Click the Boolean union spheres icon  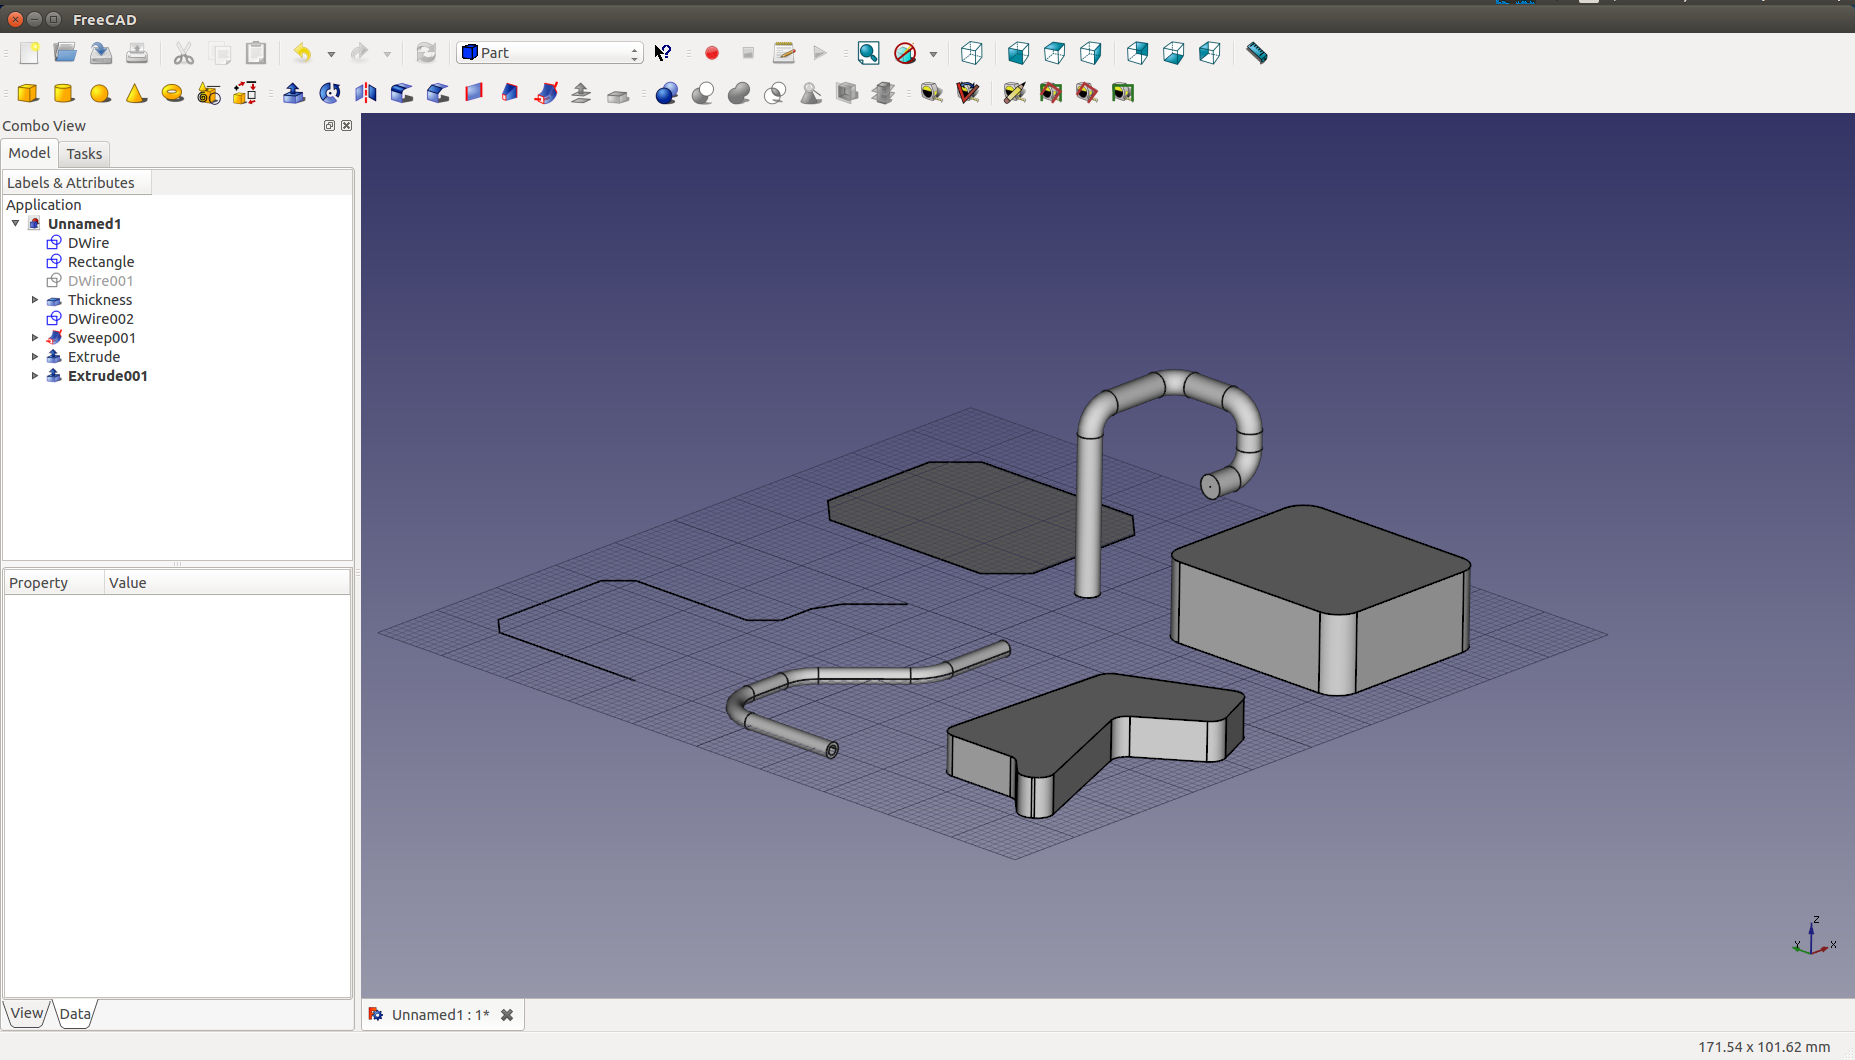tap(739, 93)
